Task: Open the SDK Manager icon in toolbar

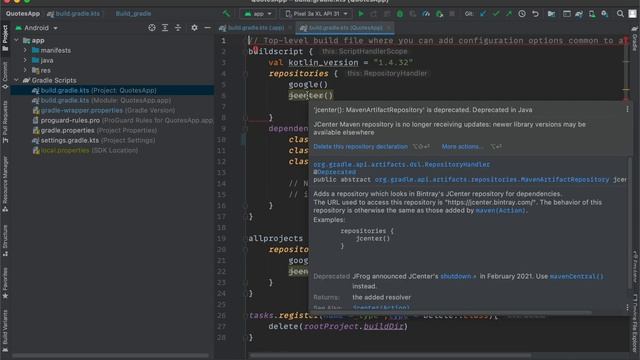Action: coord(605,14)
